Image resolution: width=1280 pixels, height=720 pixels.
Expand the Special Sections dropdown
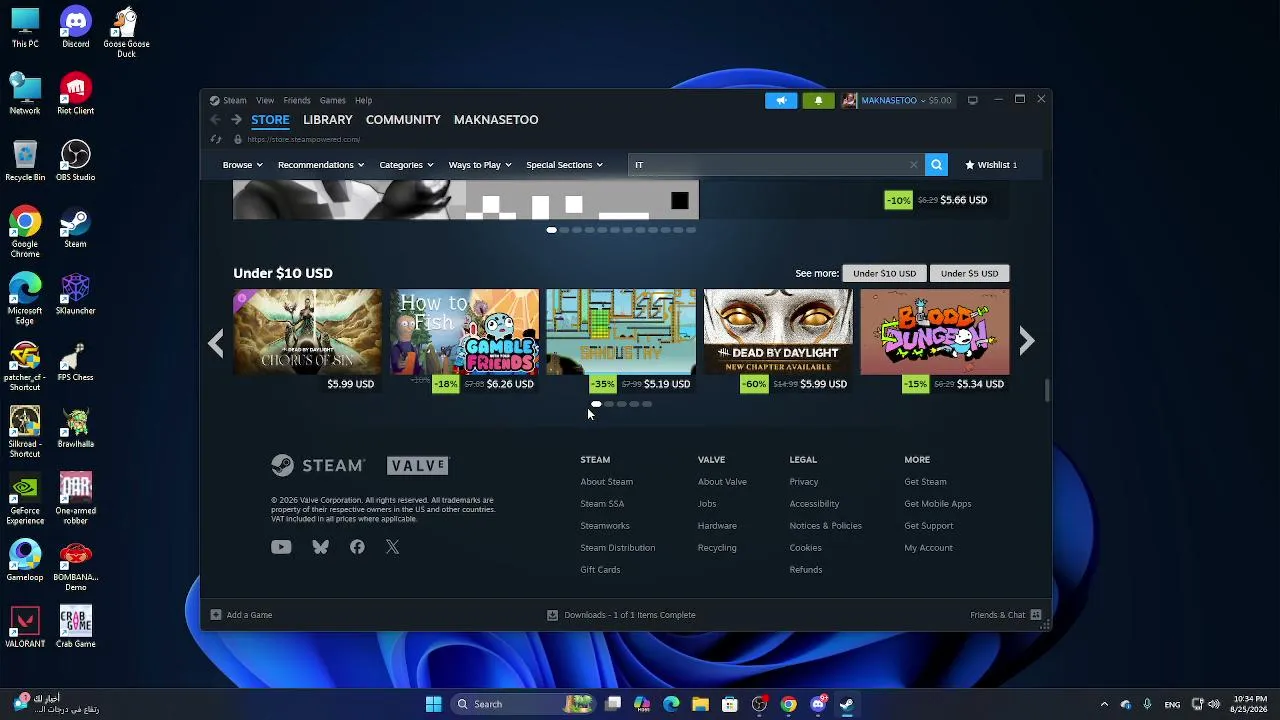(x=564, y=165)
